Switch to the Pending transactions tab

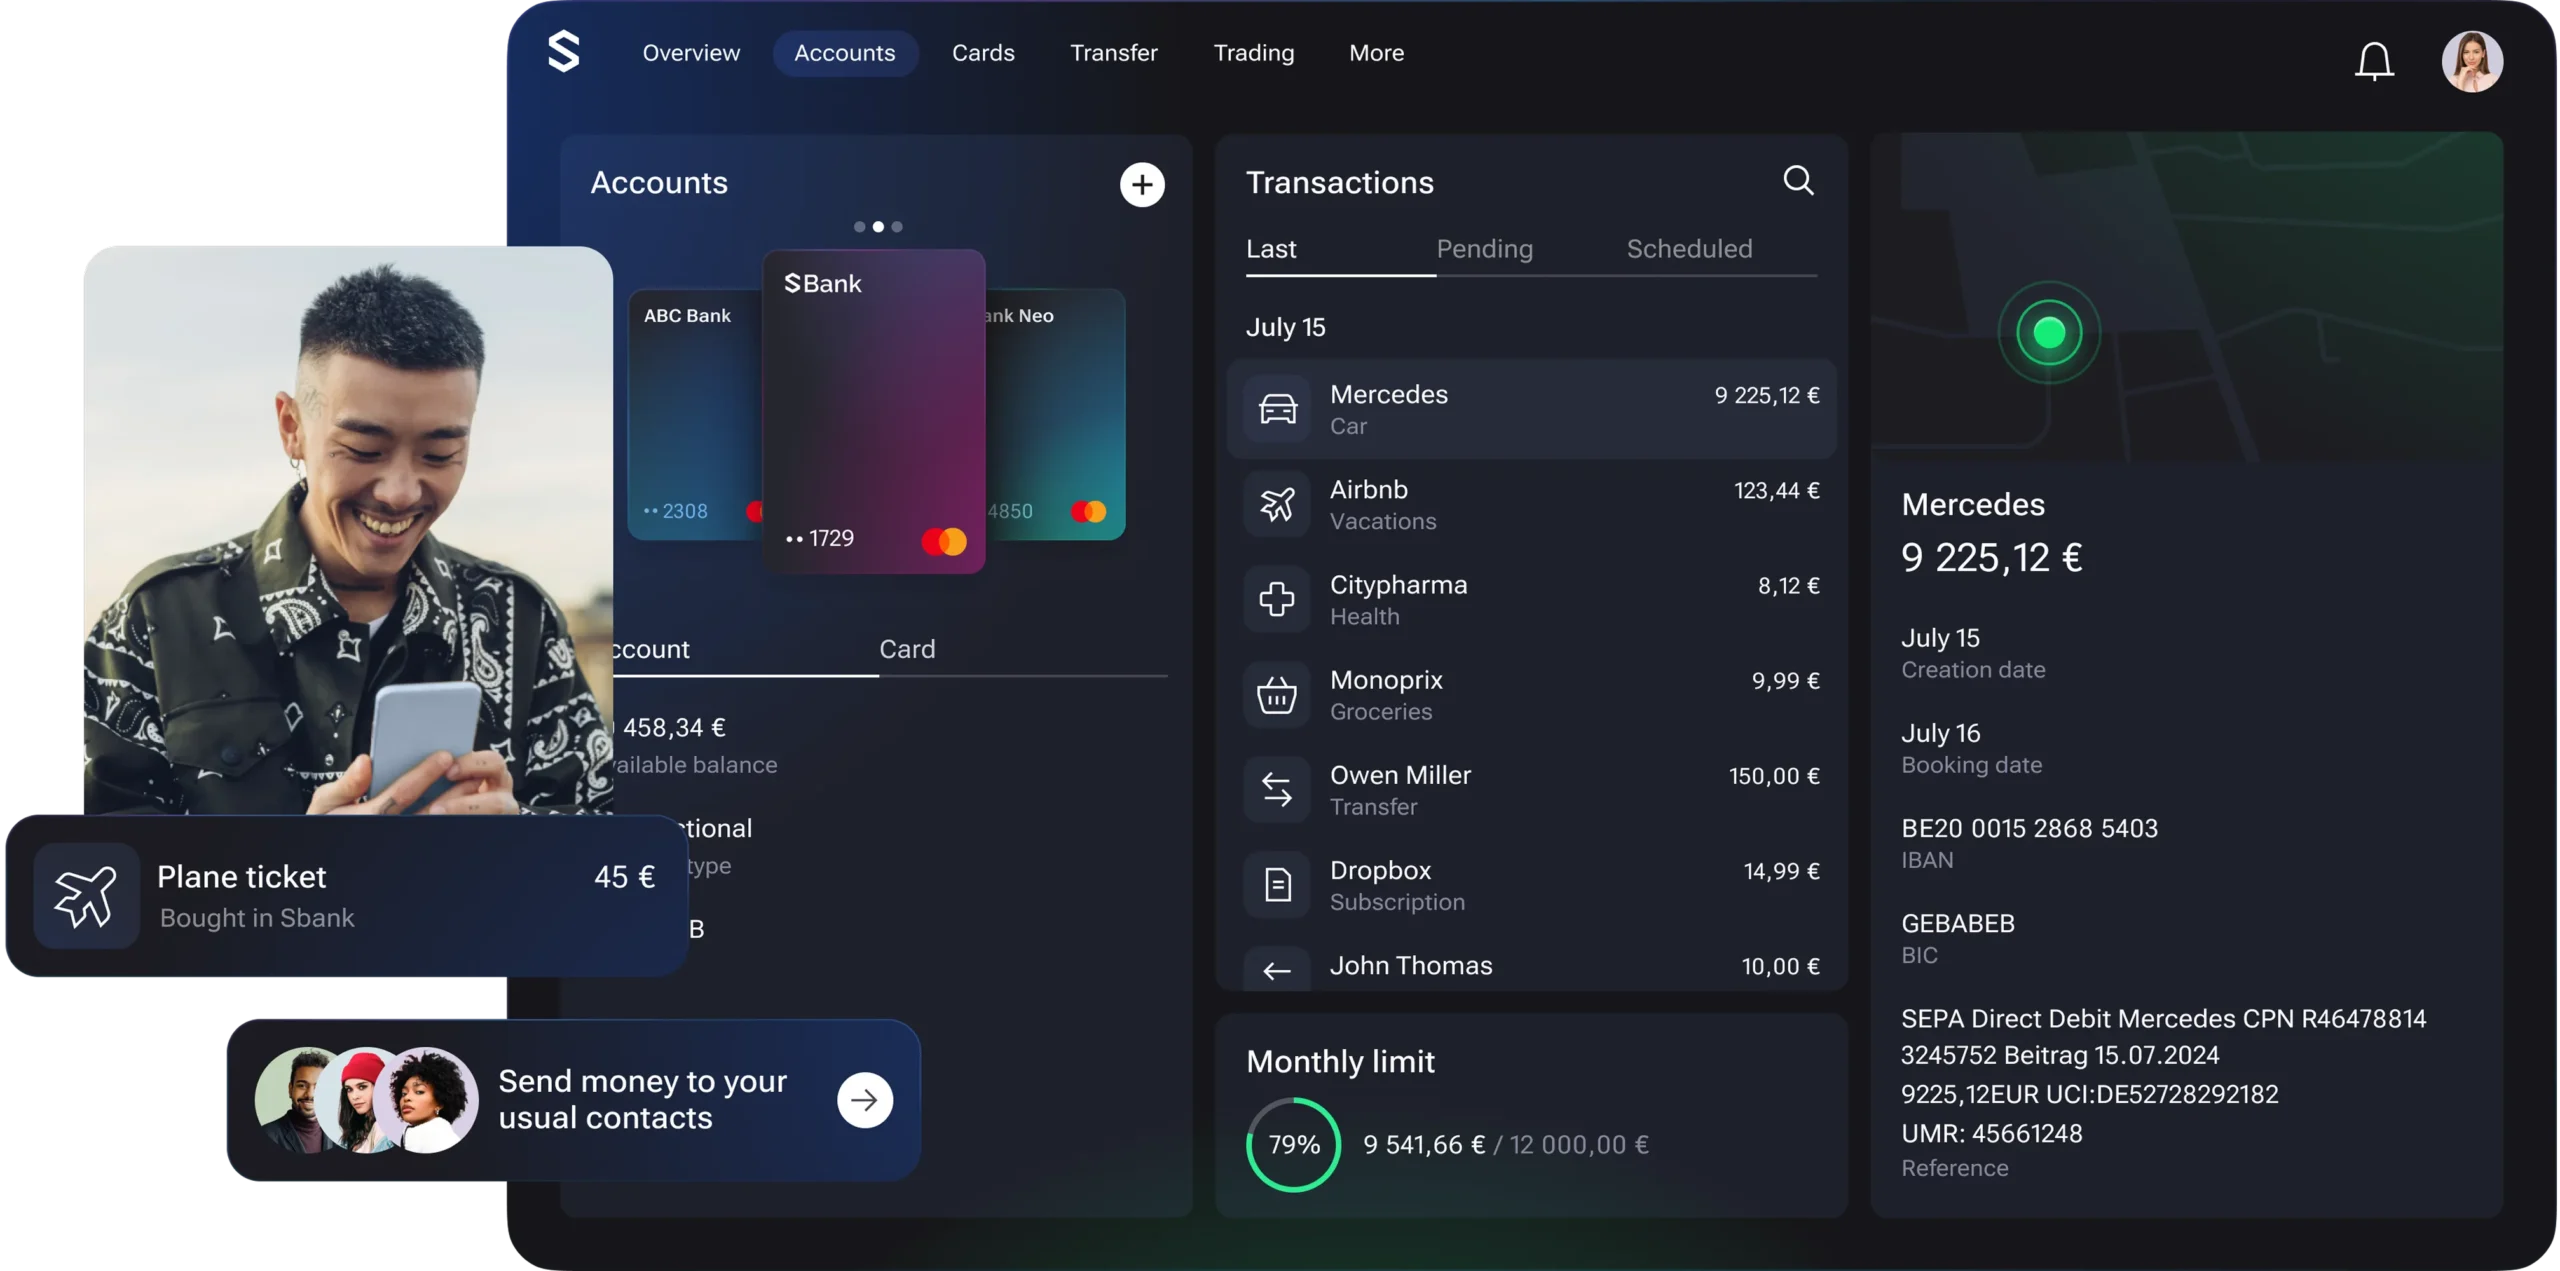1484,249
